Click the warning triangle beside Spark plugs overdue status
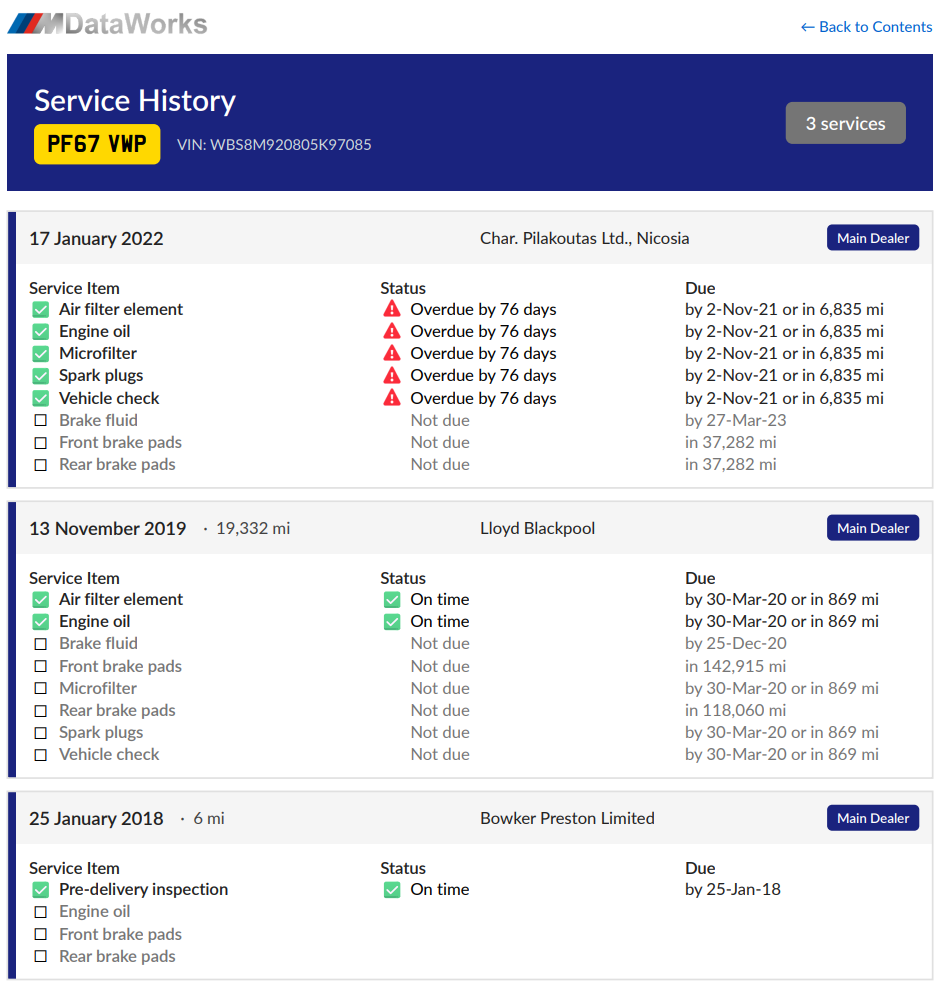942x988 pixels. pos(392,375)
